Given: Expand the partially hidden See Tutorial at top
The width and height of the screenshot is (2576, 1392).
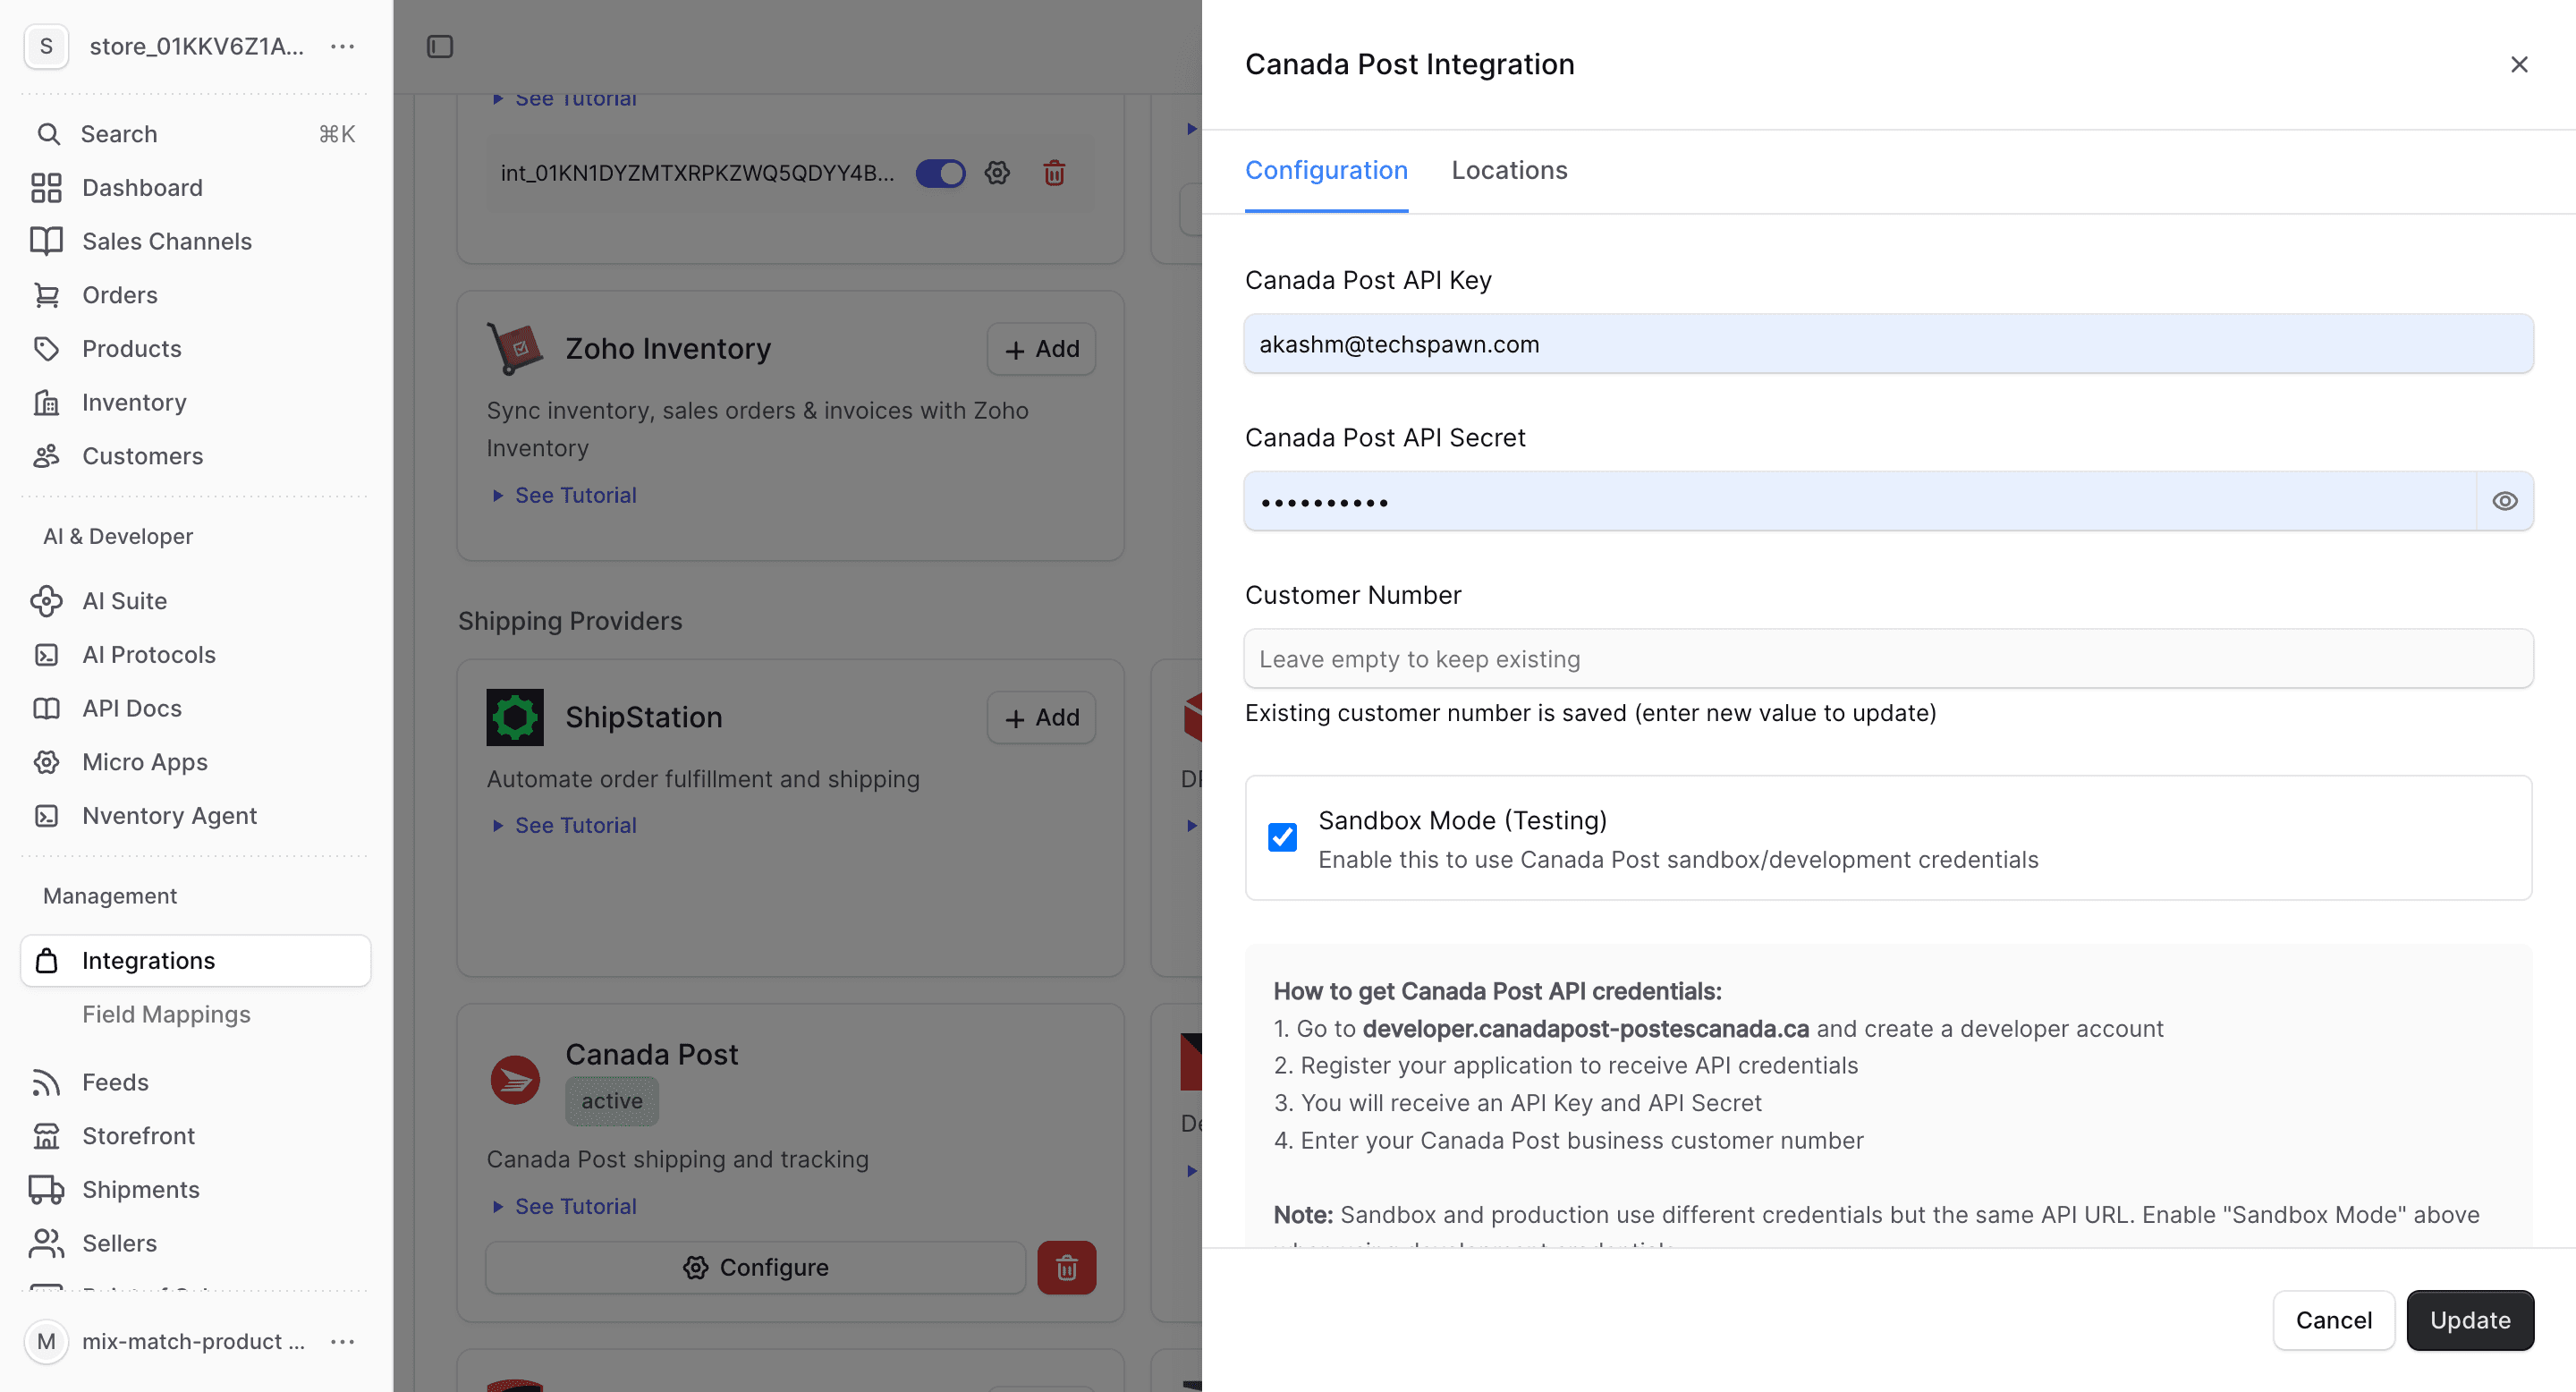Looking at the screenshot, I should tap(564, 99).
